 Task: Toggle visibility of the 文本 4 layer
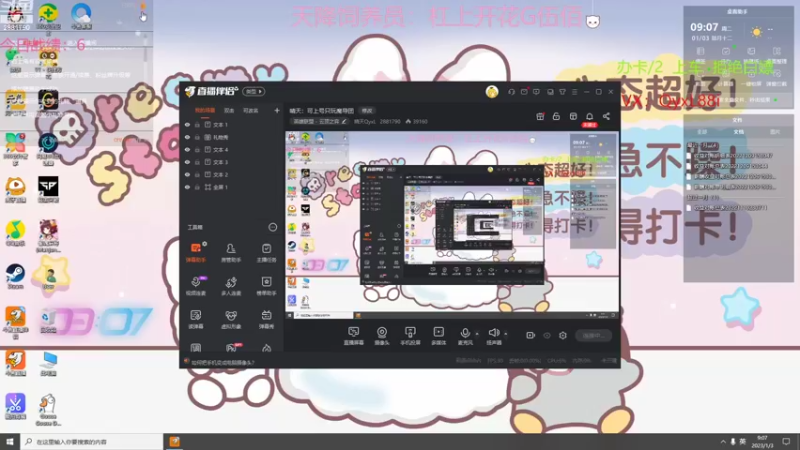187,149
